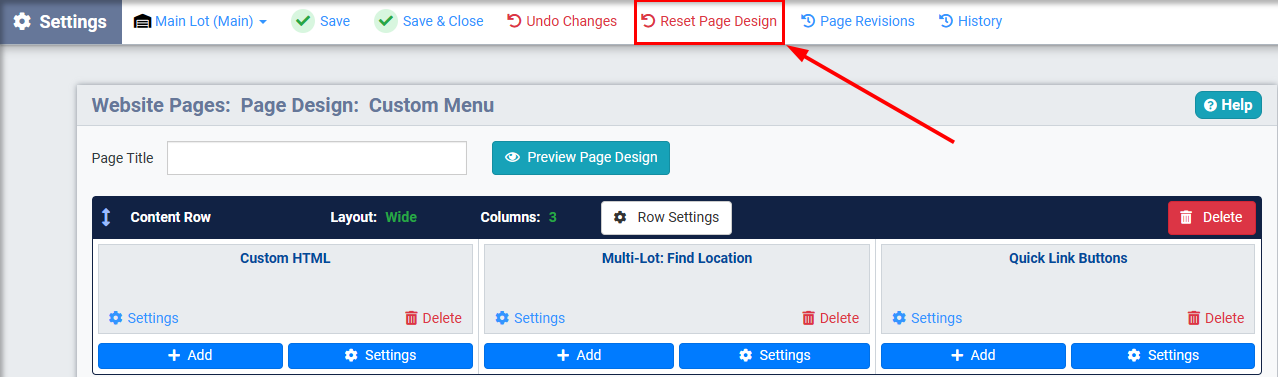Viewport: 1278px width, 377px height.
Task: Open Row Settings
Action: click(666, 217)
